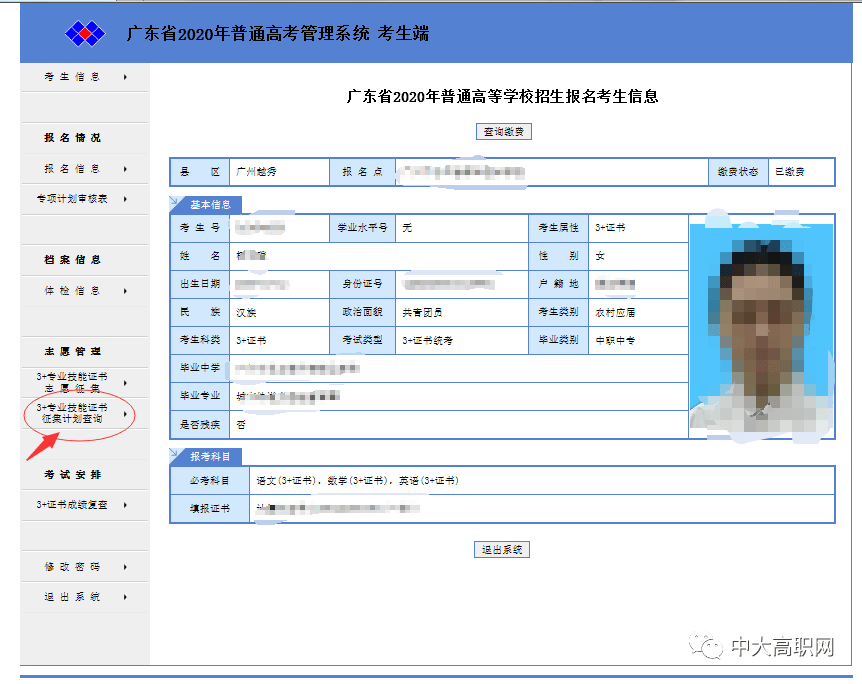Expand the arrow next to 考生信息
The image size is (862, 684).
[x=125, y=77]
